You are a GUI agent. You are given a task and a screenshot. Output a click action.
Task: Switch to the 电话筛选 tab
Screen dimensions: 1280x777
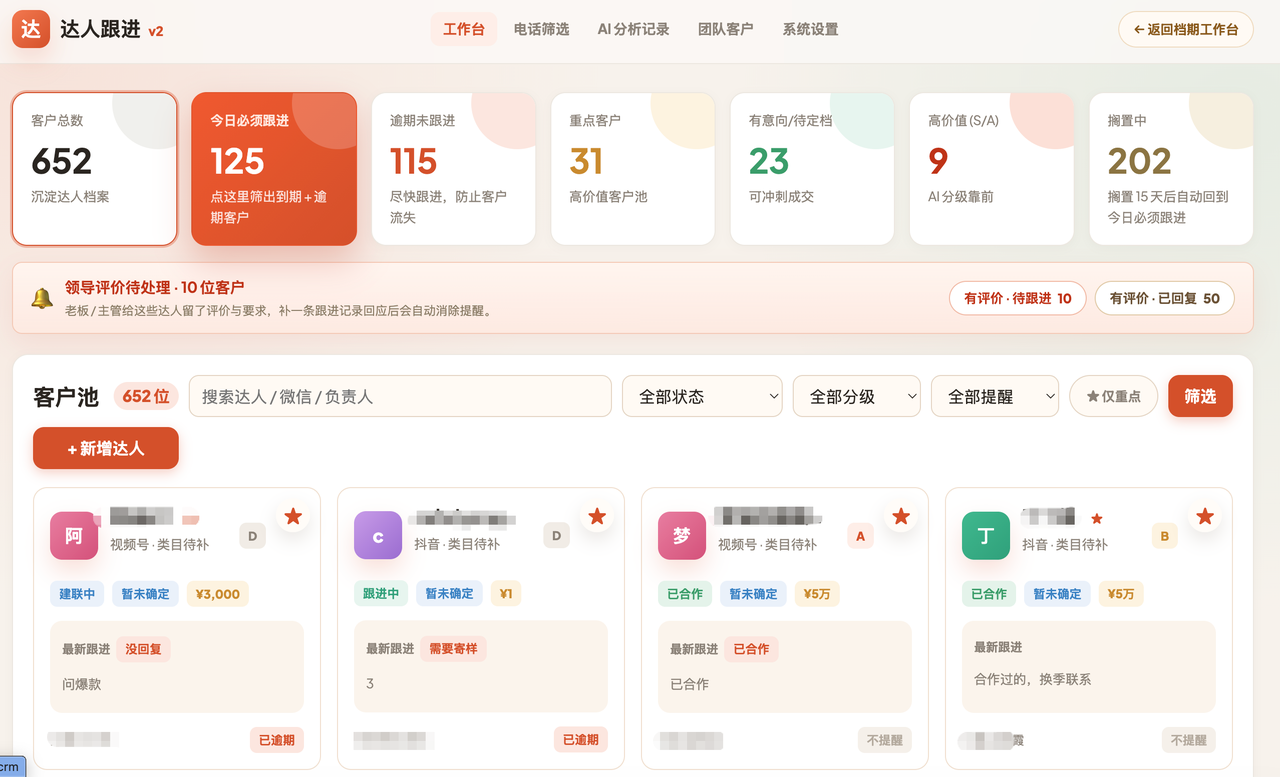541,29
